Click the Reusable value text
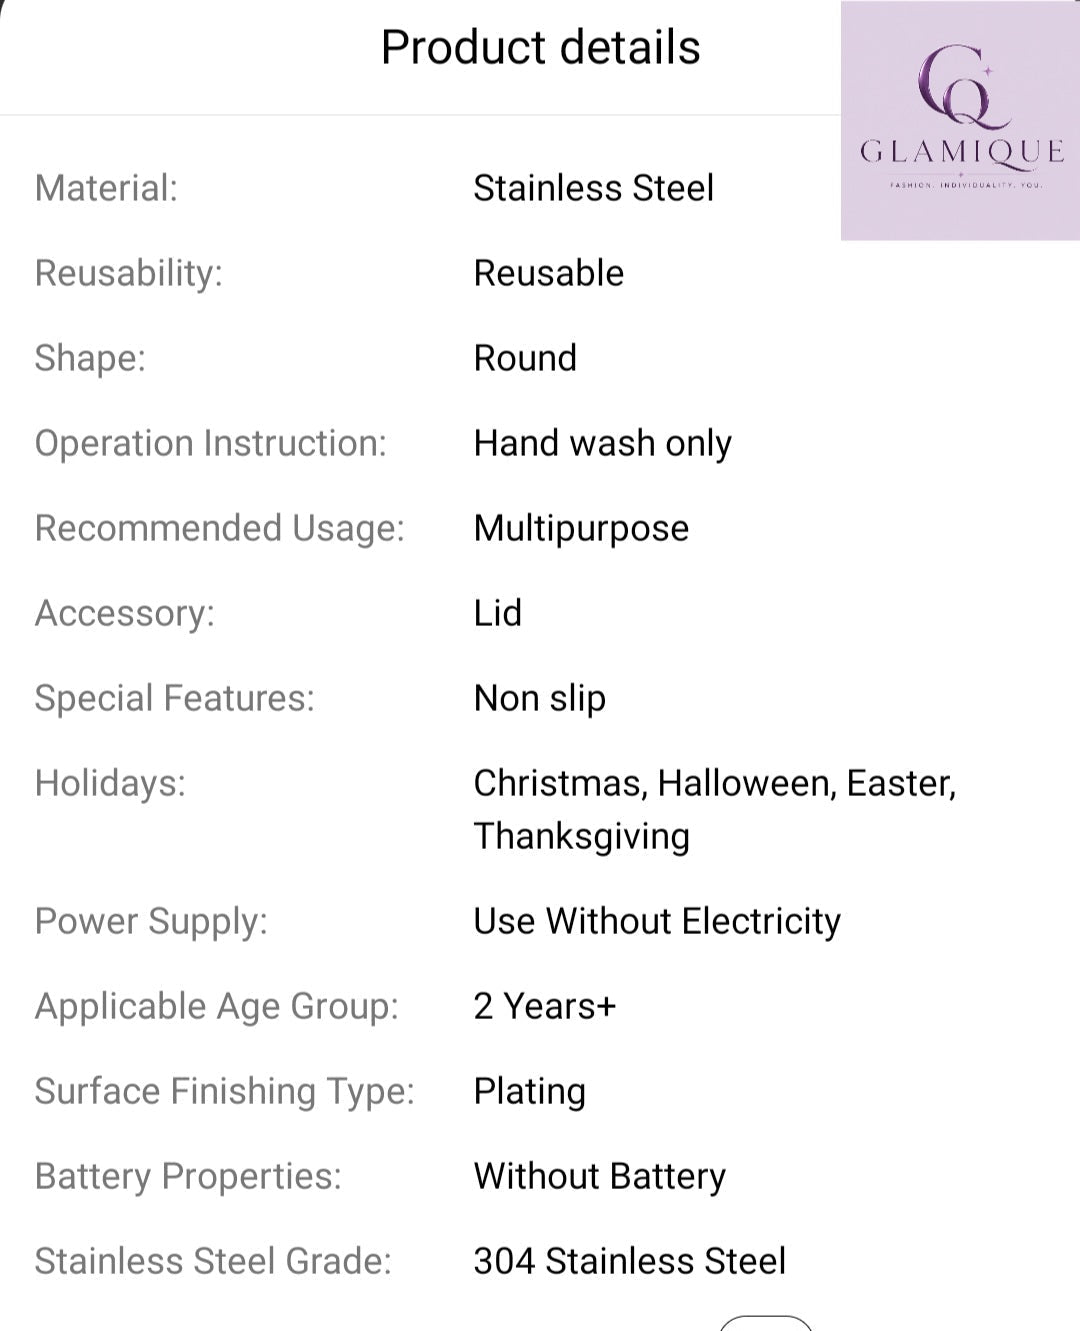Screen dimensions: 1080x1331 point(548,273)
